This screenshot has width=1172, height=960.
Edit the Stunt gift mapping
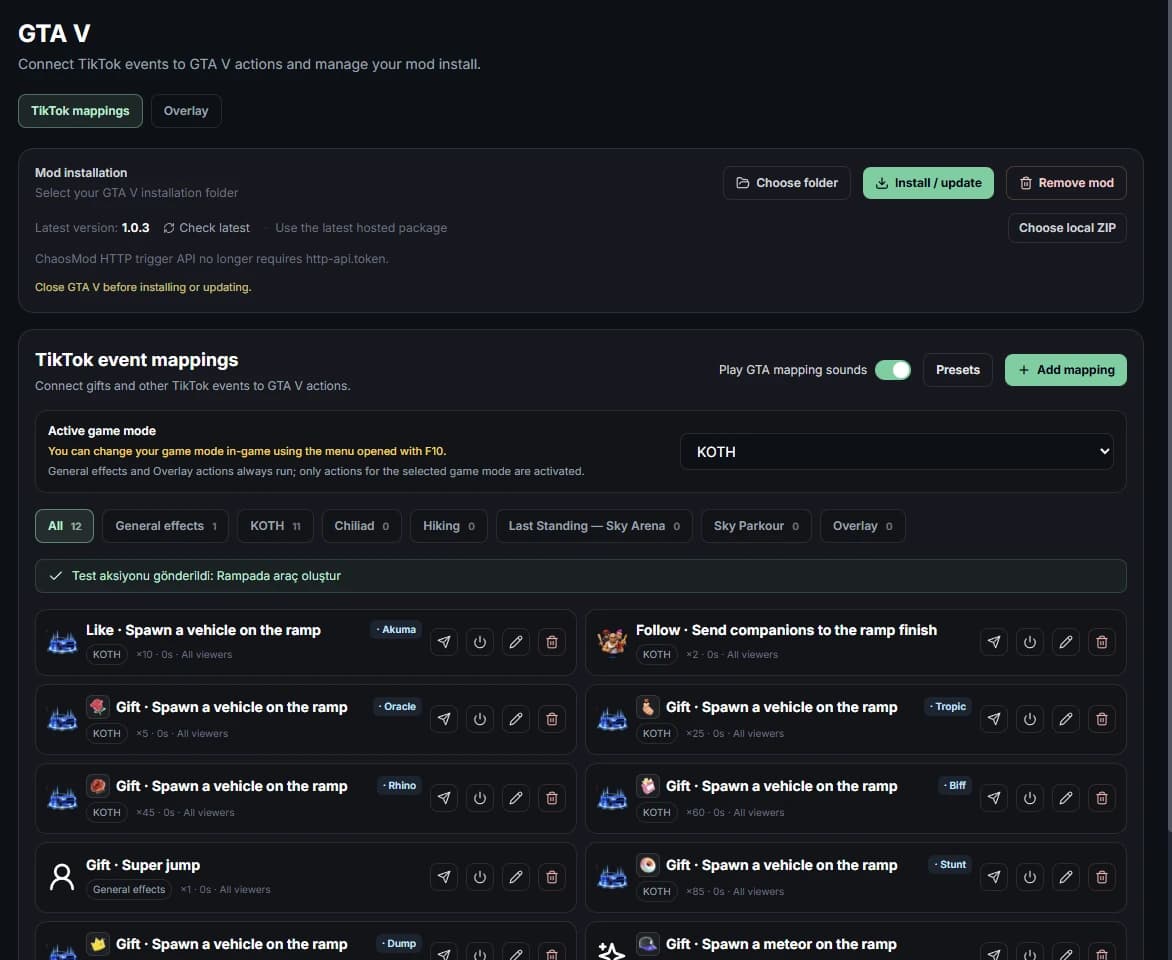tap(1066, 877)
